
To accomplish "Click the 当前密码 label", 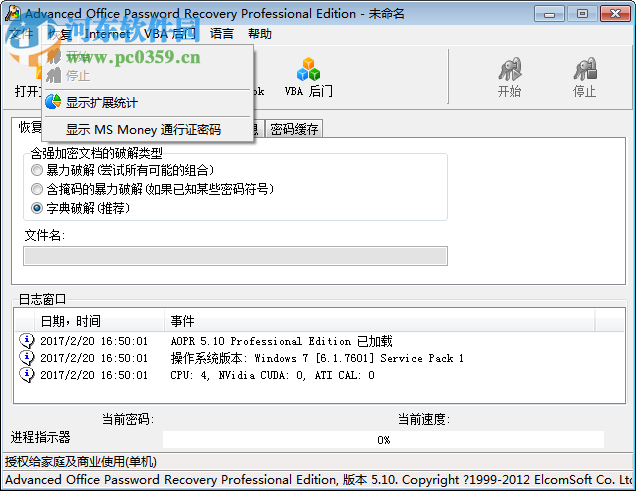I will [x=127, y=419].
